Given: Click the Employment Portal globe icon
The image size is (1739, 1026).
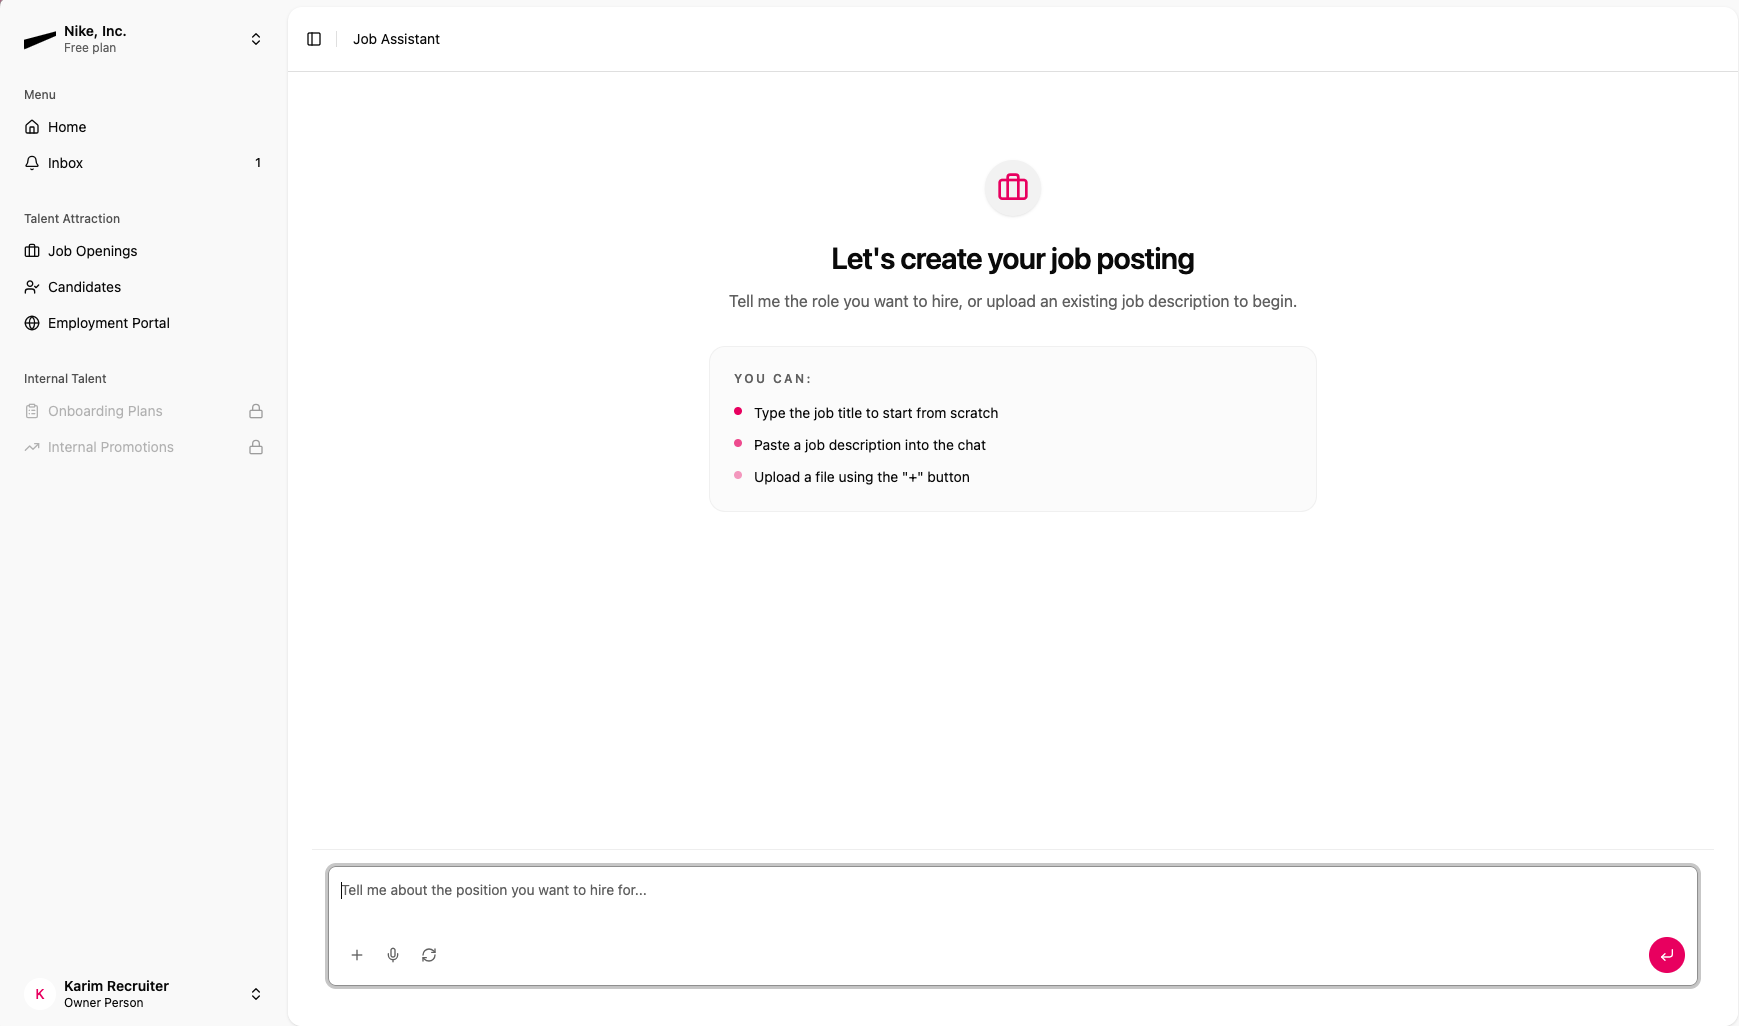Looking at the screenshot, I should click(x=32, y=323).
